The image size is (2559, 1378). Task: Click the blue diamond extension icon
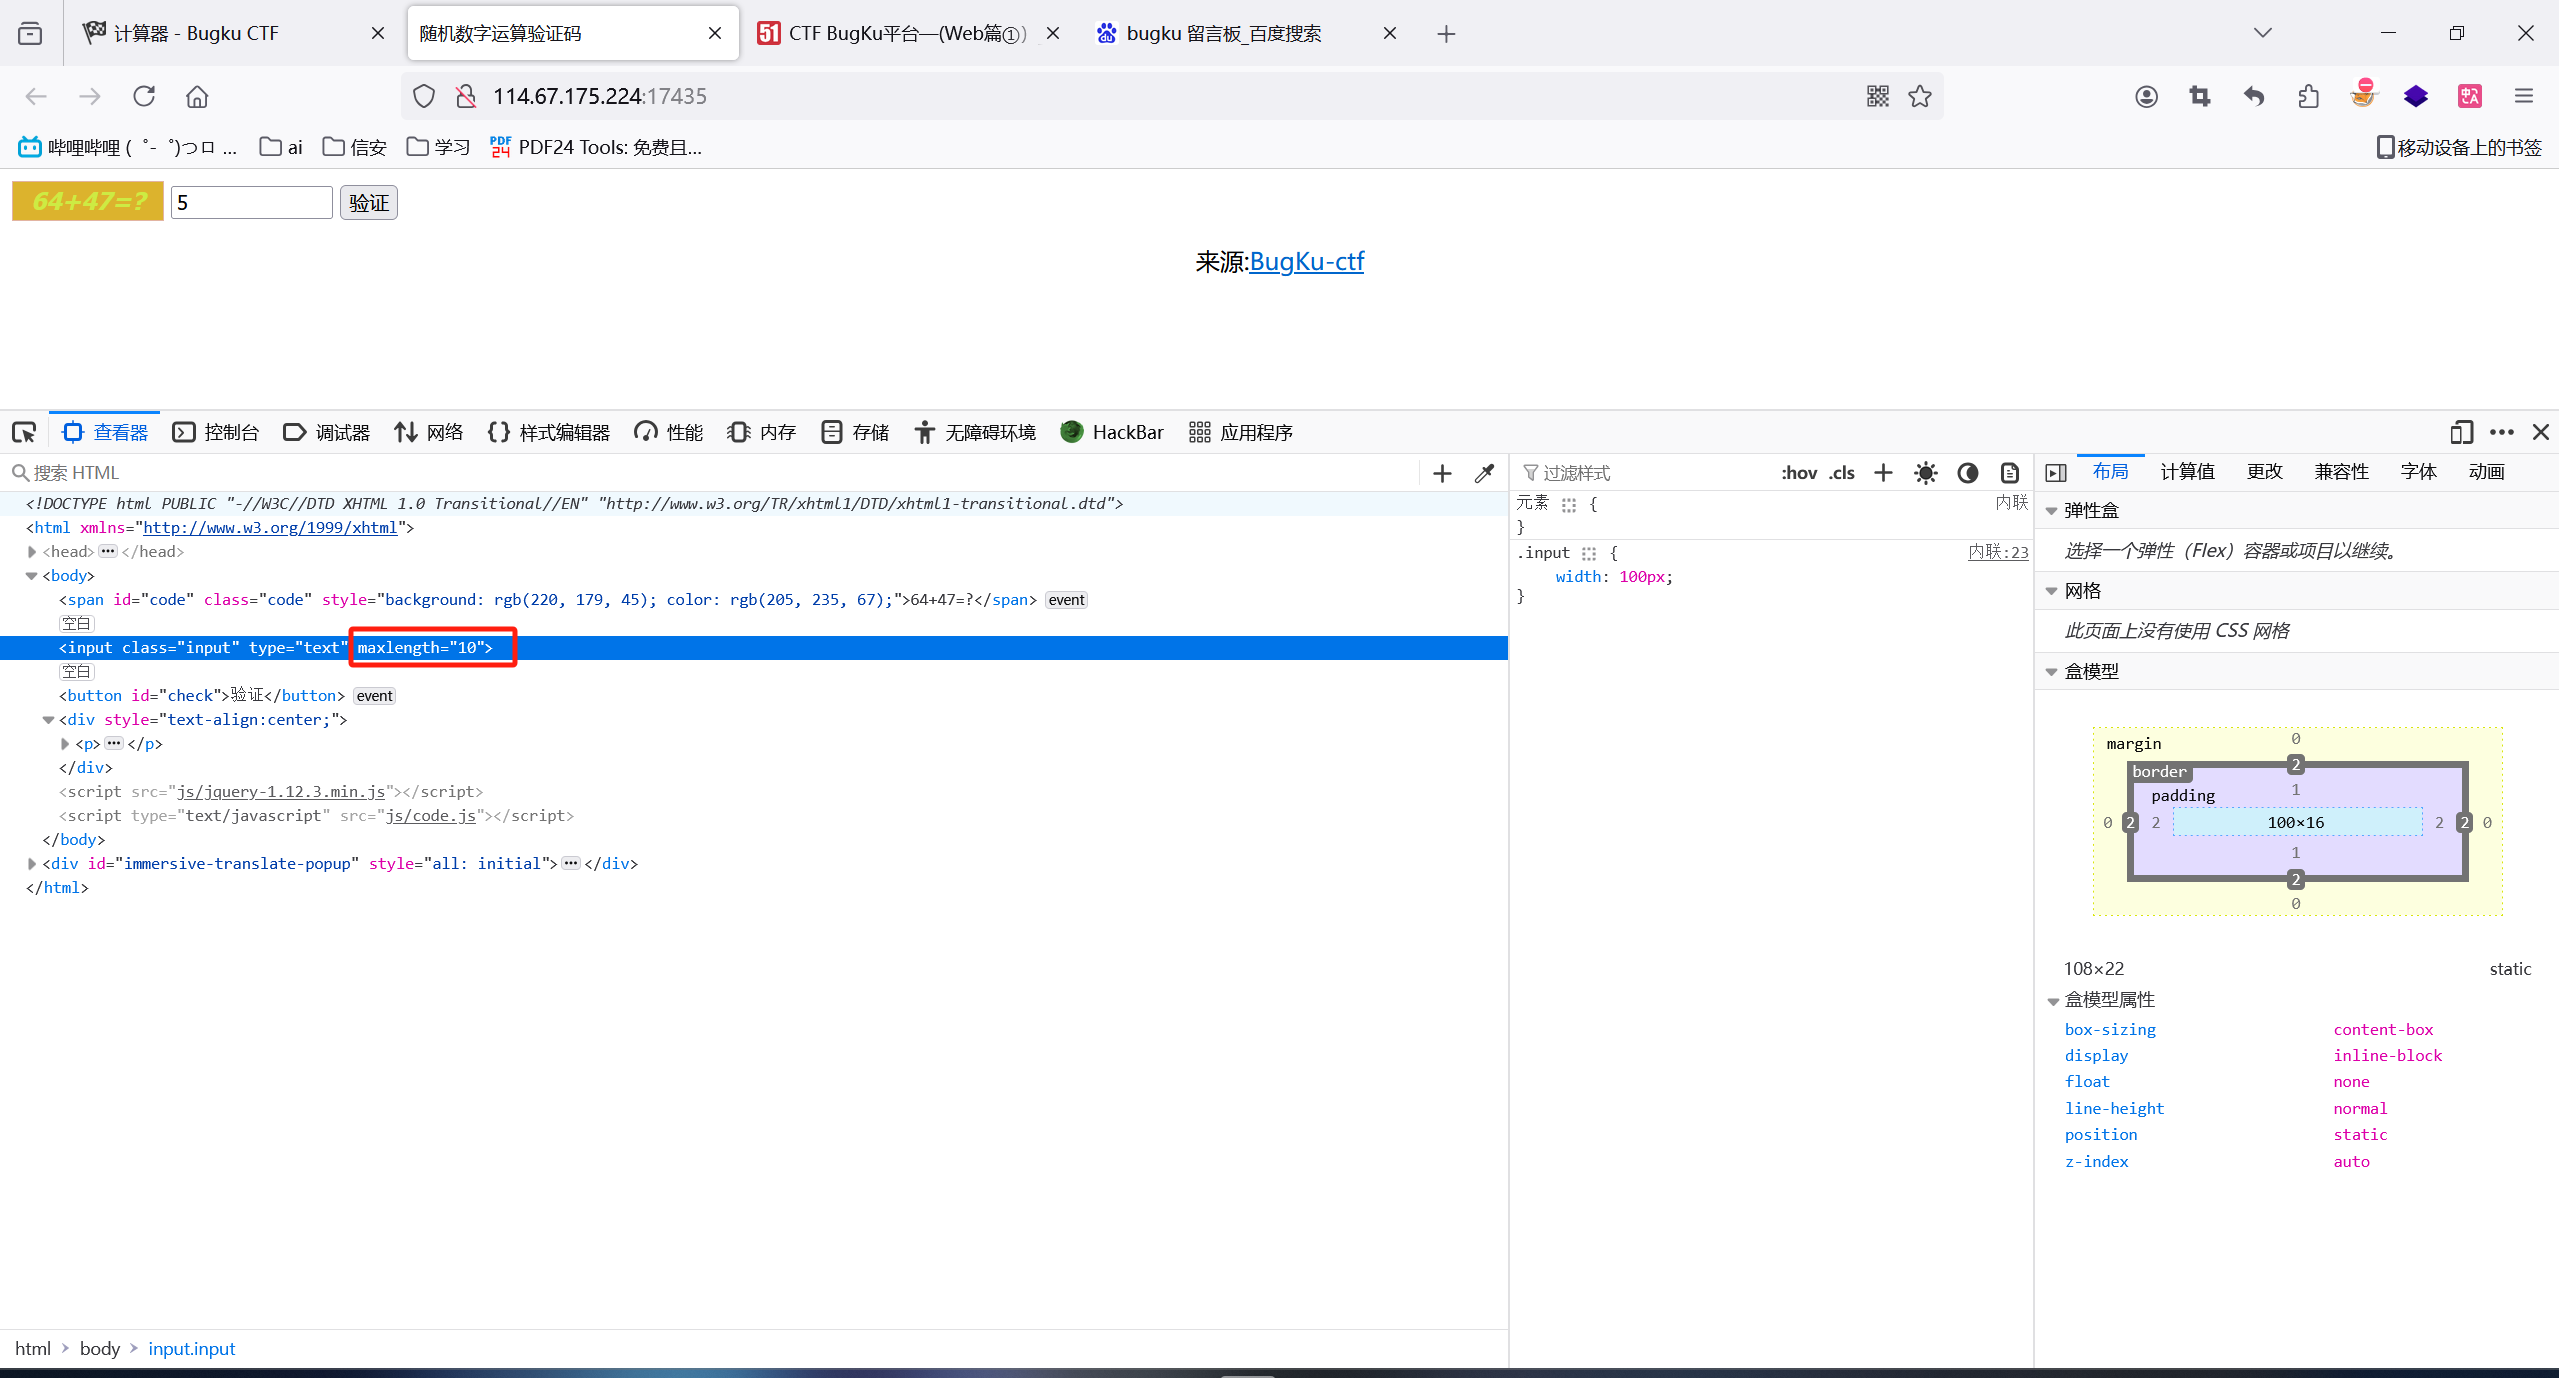click(x=2416, y=96)
